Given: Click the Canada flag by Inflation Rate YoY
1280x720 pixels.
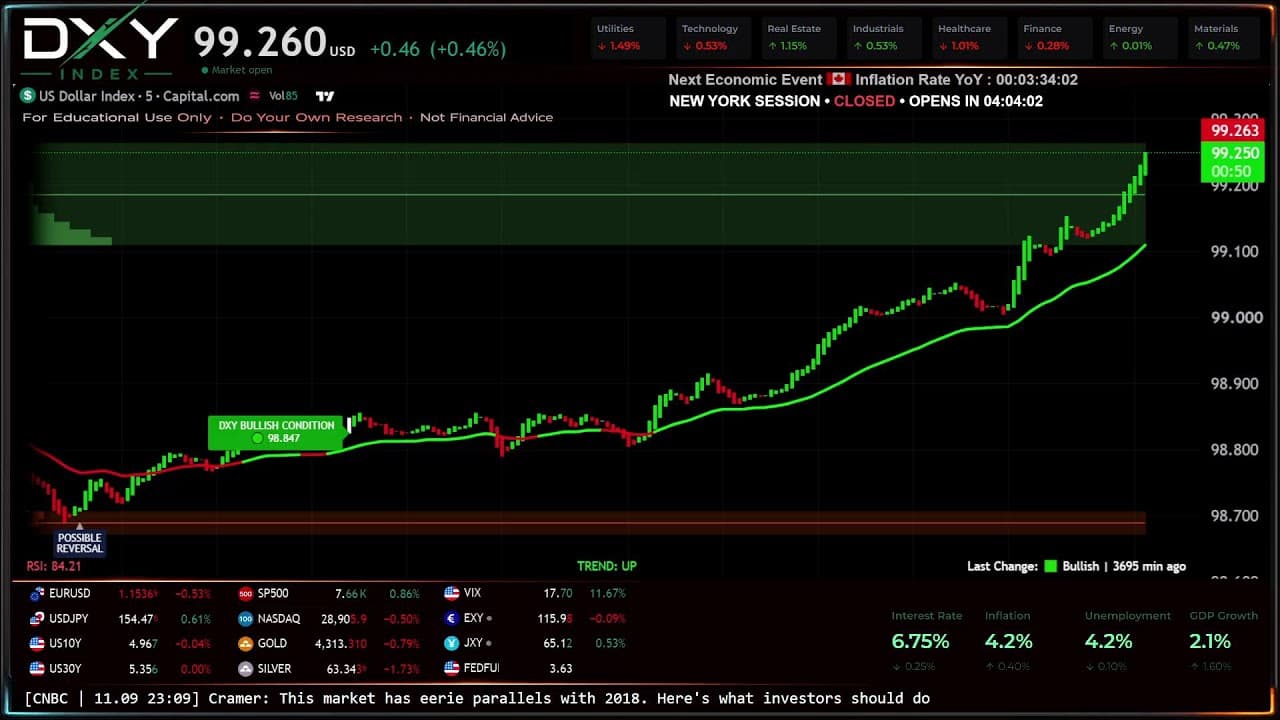Looking at the screenshot, I should [838, 79].
